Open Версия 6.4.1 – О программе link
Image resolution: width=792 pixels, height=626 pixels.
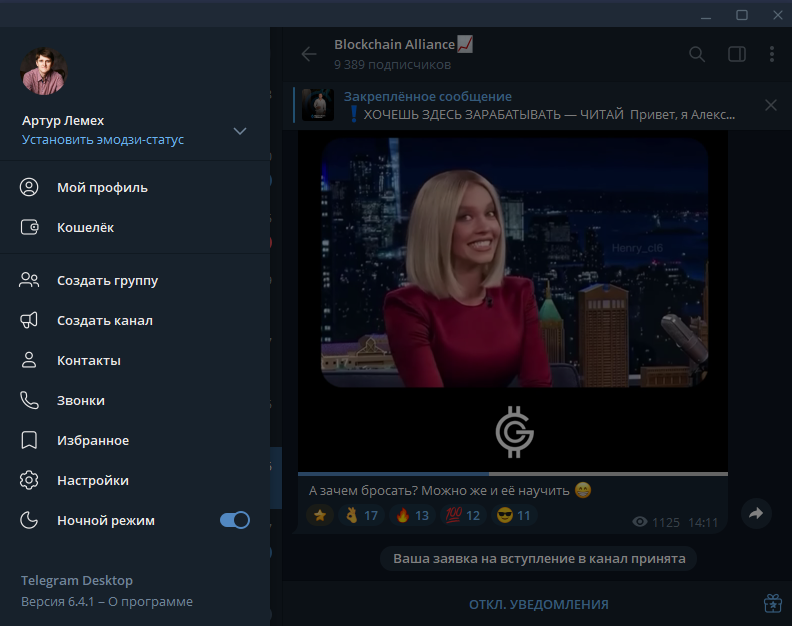(x=107, y=602)
